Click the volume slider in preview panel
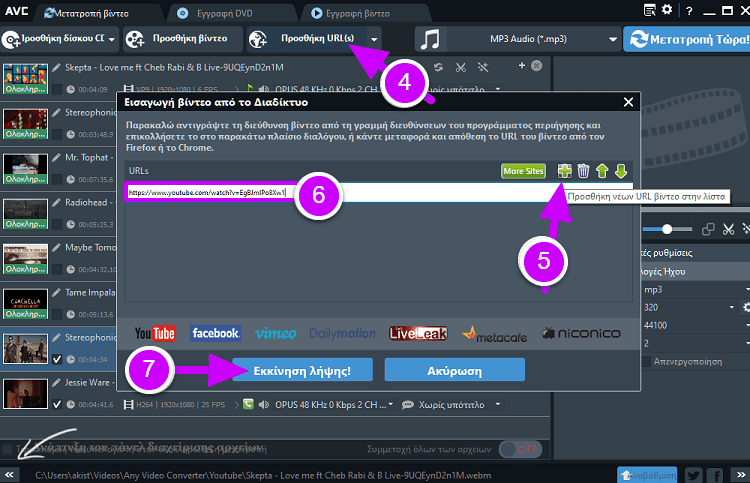 665,229
